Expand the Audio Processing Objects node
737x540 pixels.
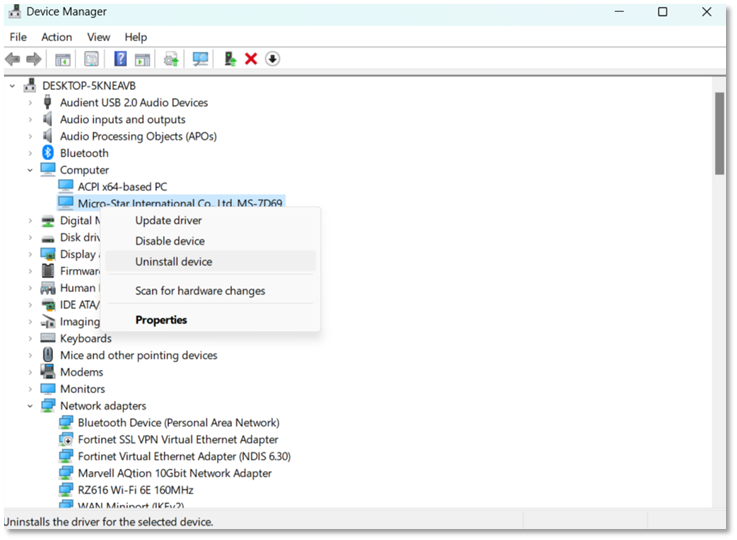(30, 136)
